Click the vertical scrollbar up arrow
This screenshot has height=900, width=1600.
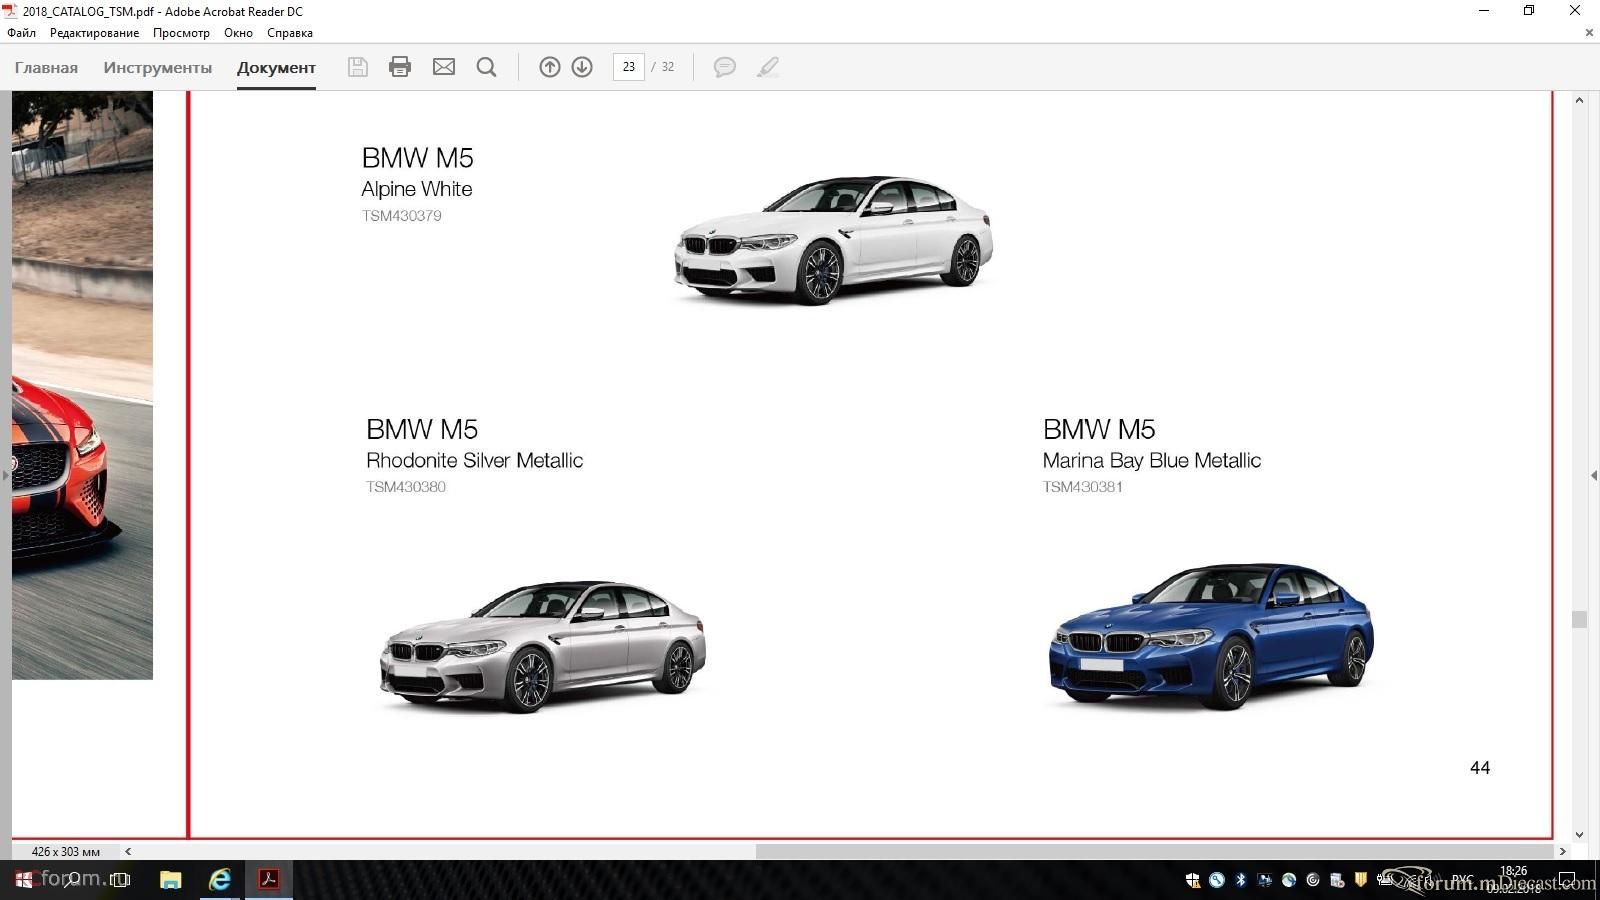pos(1579,100)
